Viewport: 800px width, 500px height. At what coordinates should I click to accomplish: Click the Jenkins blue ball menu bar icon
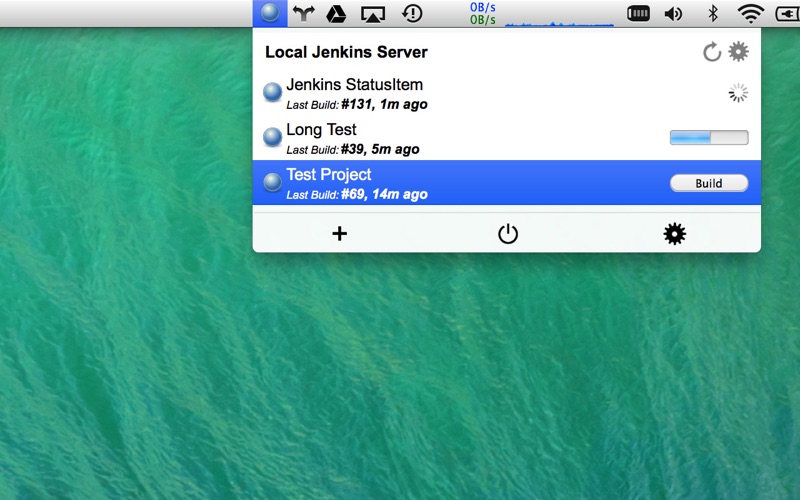270,13
